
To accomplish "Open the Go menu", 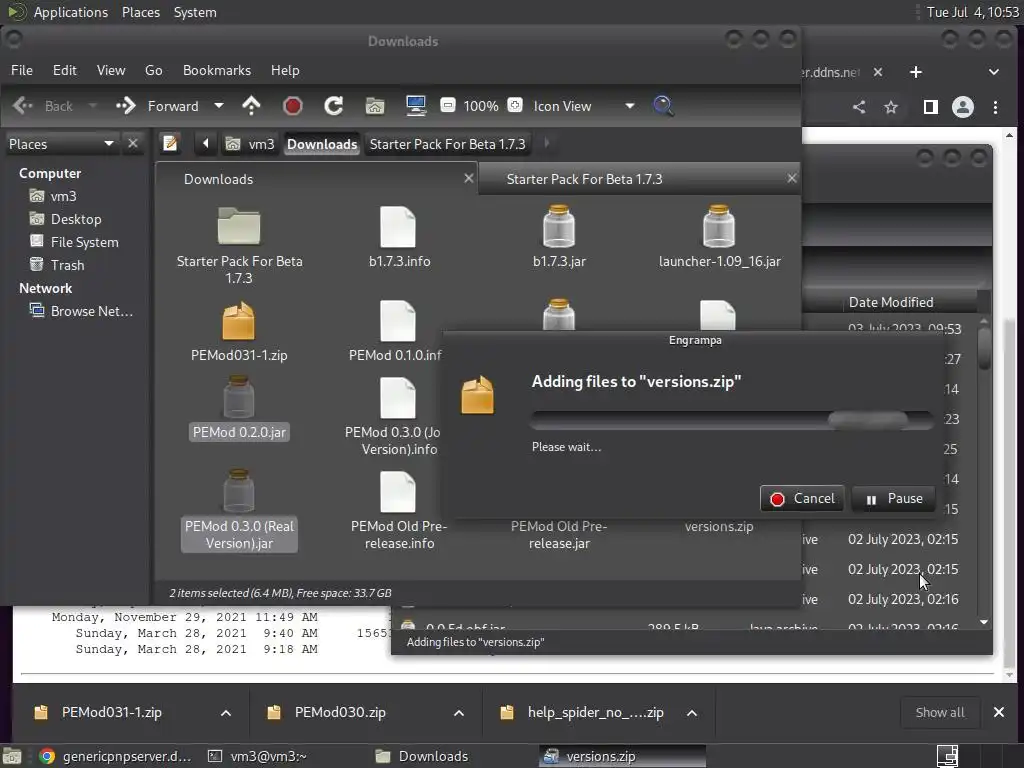I will pos(153,70).
